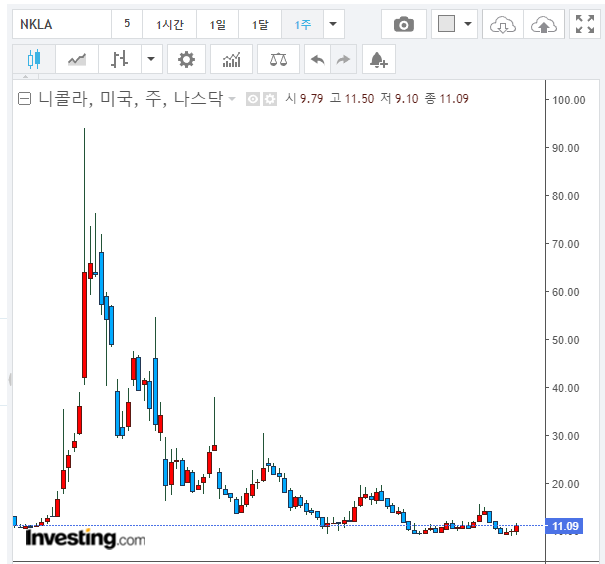Click the open value 시 9.79
The width and height of the screenshot is (605, 564).
(x=304, y=99)
